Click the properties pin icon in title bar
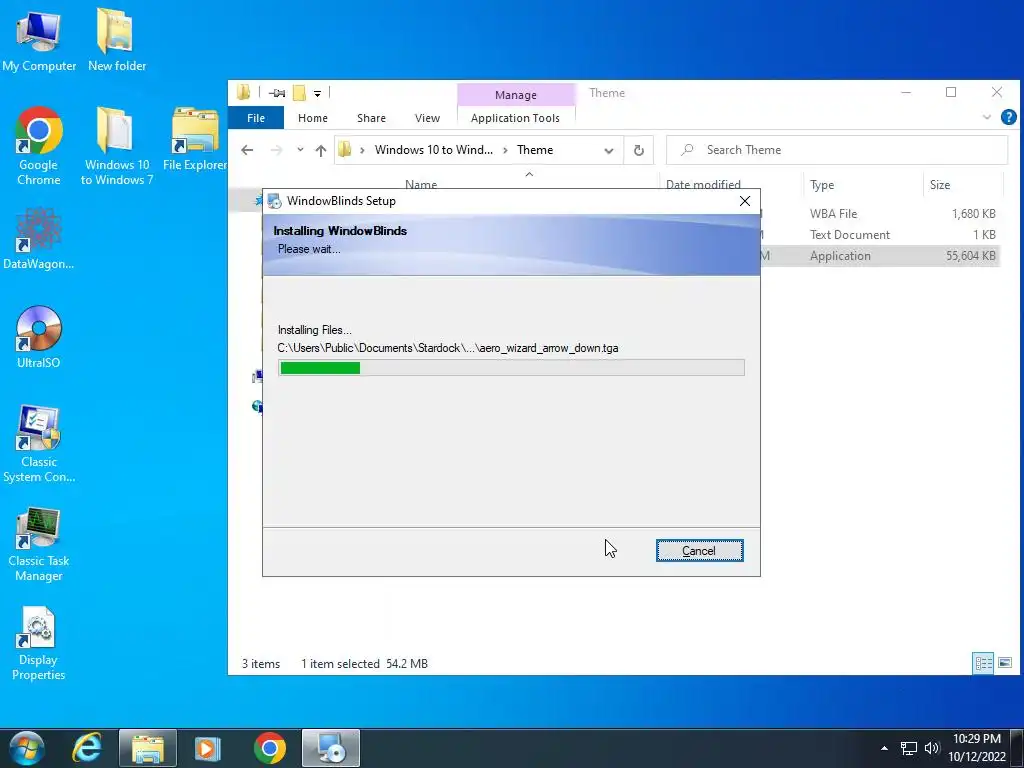The height and width of the screenshot is (768, 1024). coord(277,93)
